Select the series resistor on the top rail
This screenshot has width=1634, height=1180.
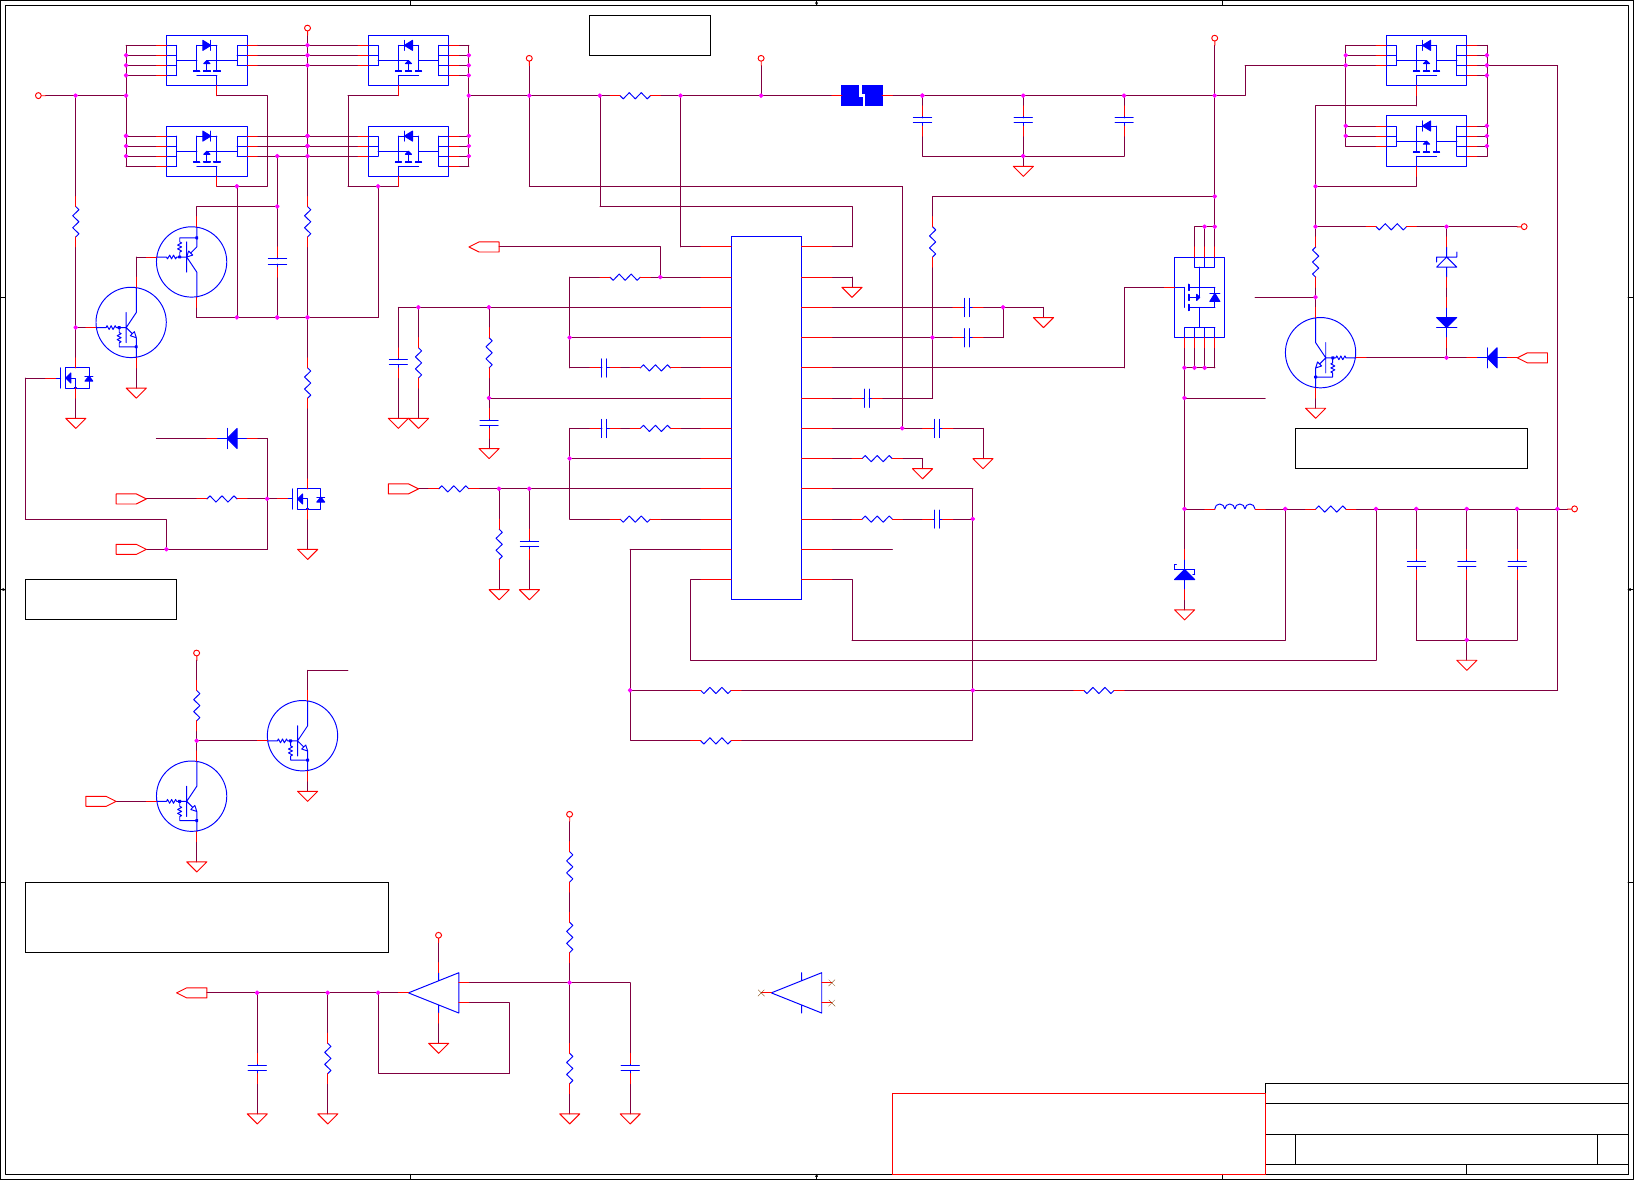[635, 96]
